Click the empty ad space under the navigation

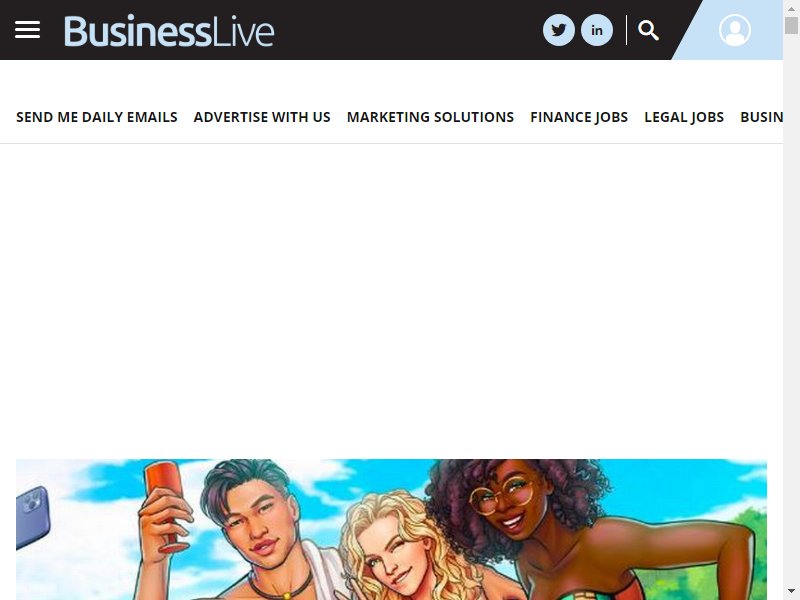(391, 301)
